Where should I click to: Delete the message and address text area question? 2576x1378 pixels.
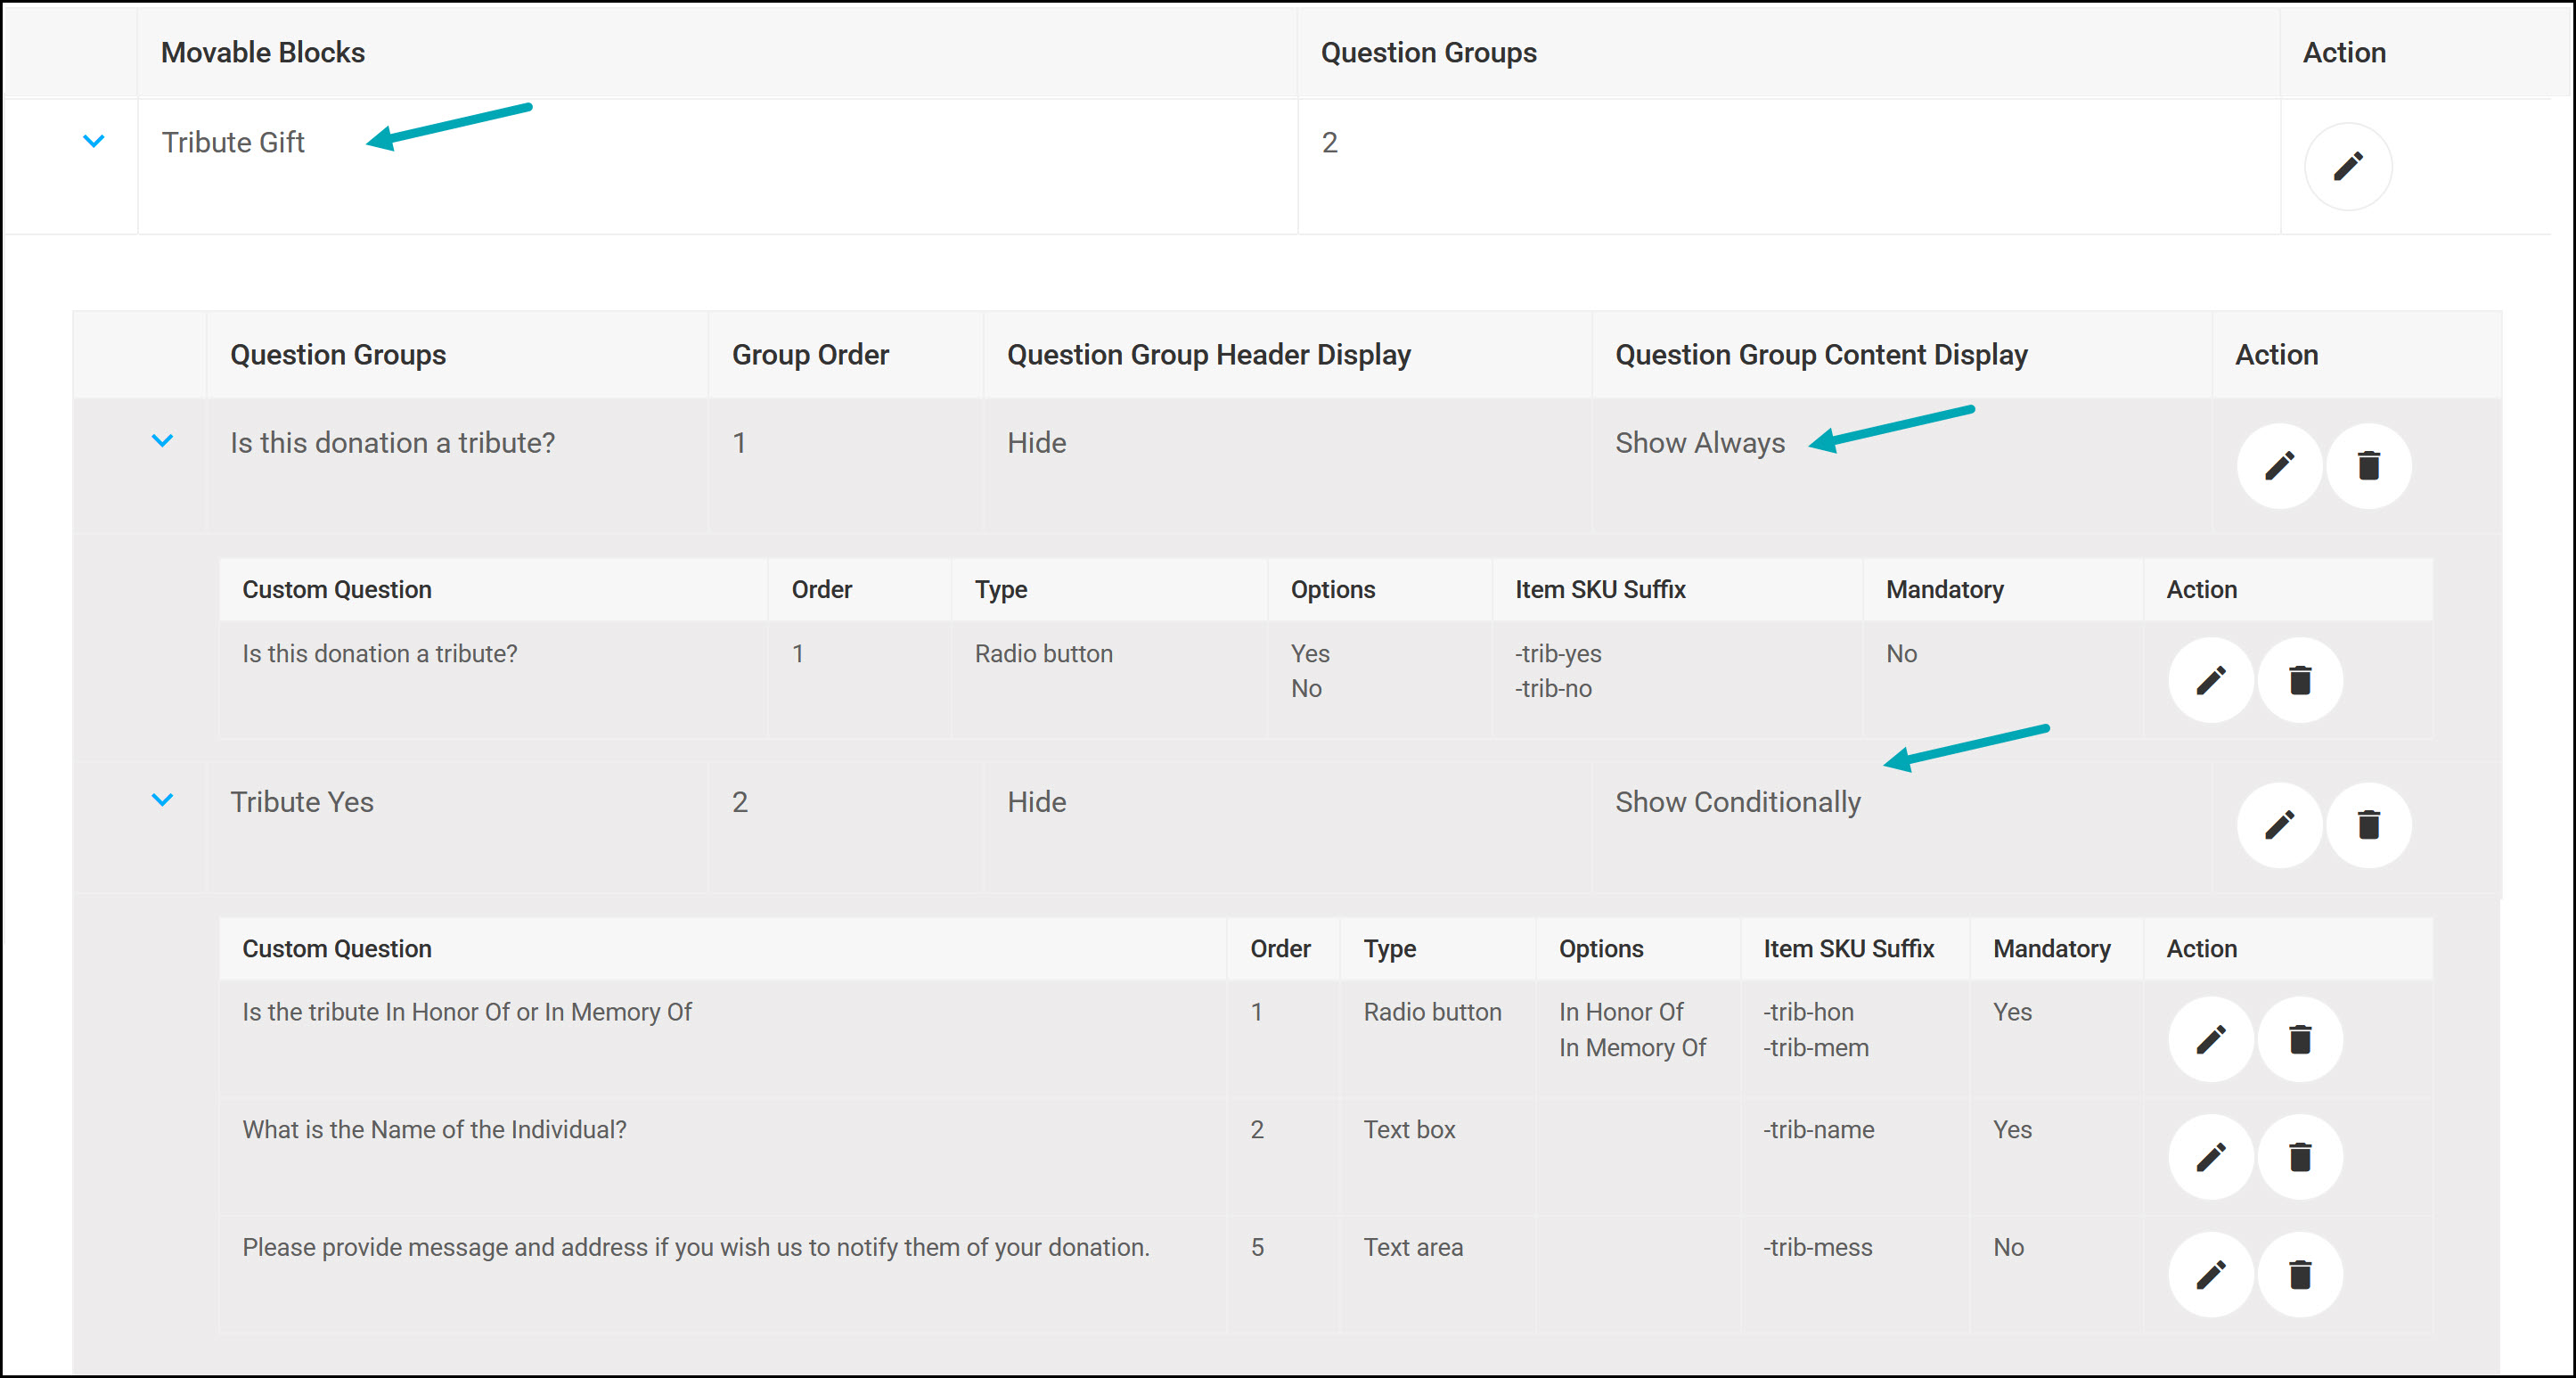pos(2300,1275)
